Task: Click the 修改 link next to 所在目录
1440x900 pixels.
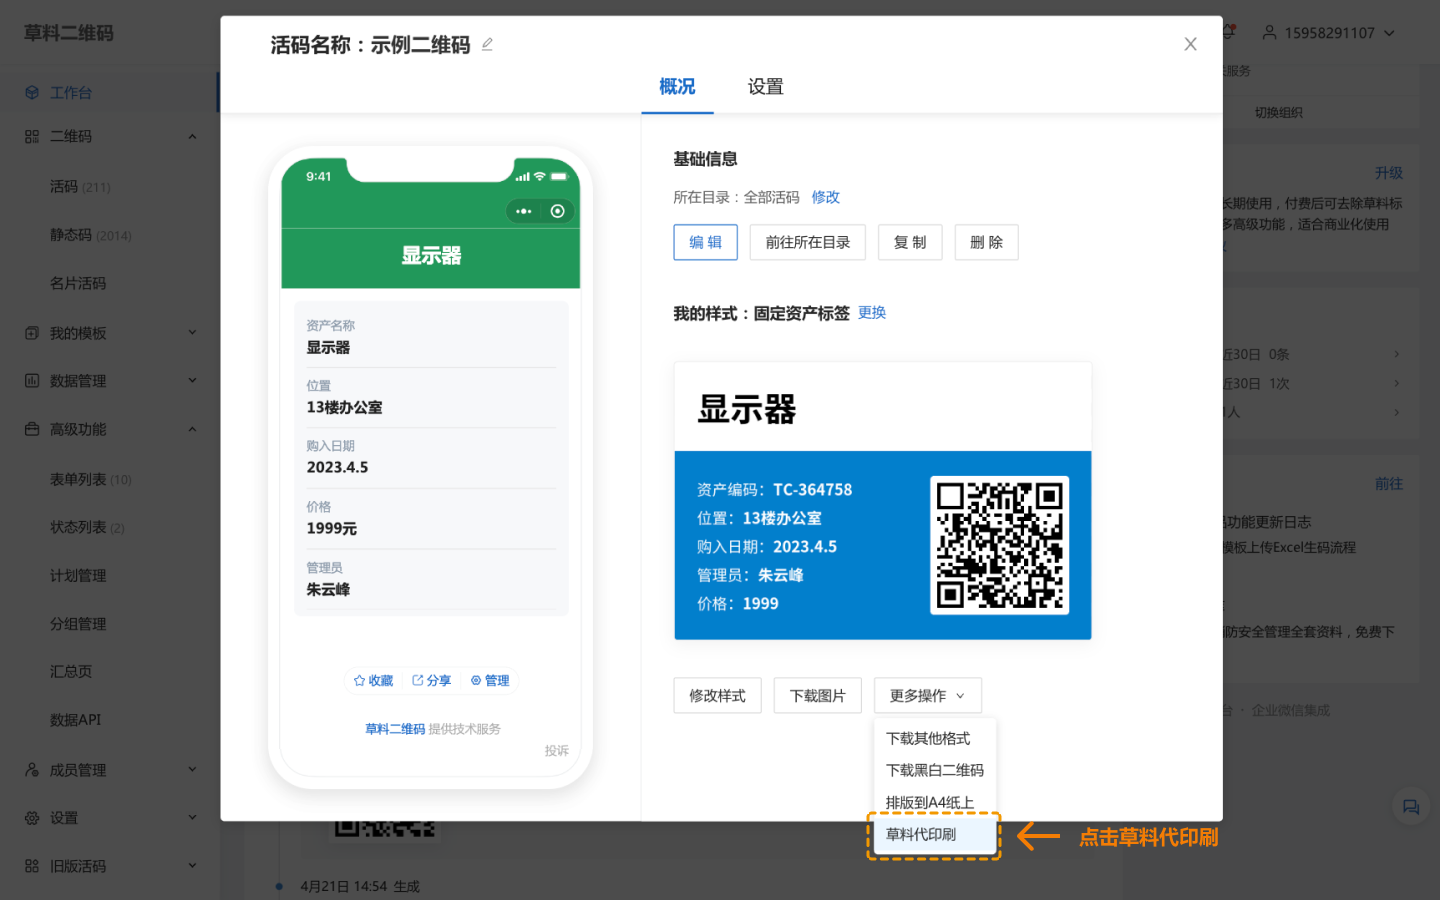Action: tap(826, 197)
